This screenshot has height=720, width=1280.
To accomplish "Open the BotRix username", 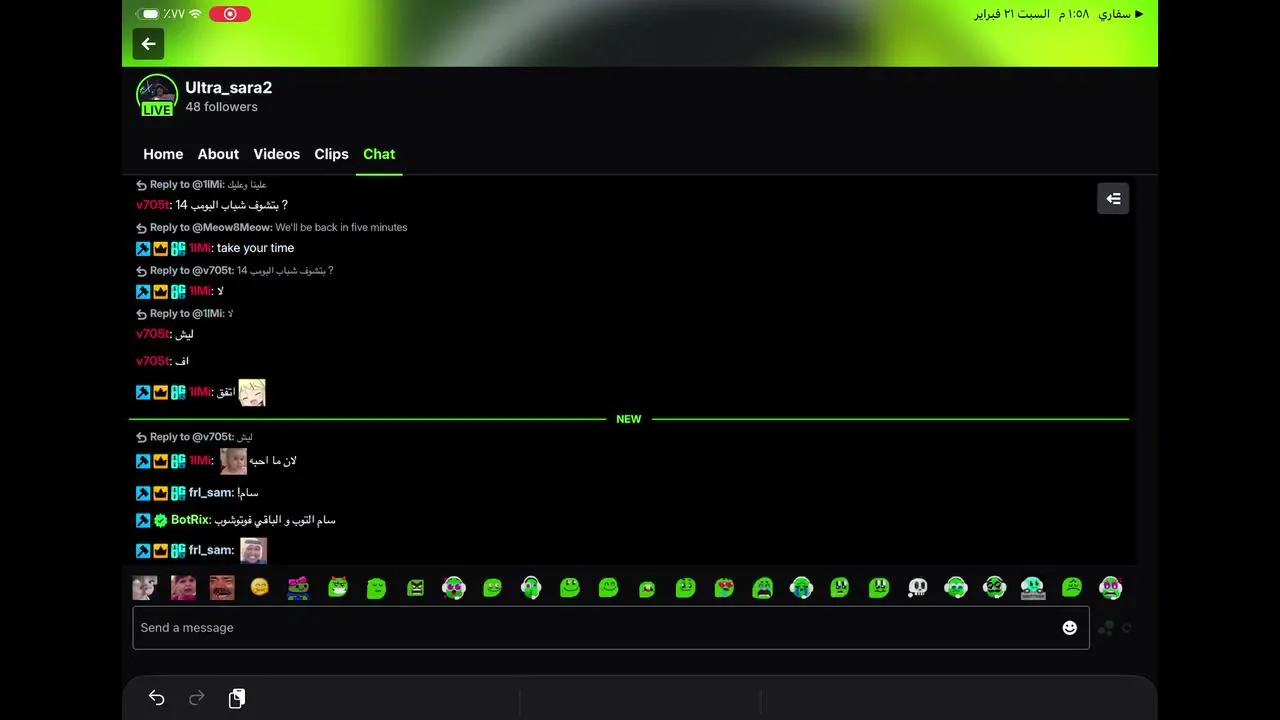I will pyautogui.click(x=190, y=521).
